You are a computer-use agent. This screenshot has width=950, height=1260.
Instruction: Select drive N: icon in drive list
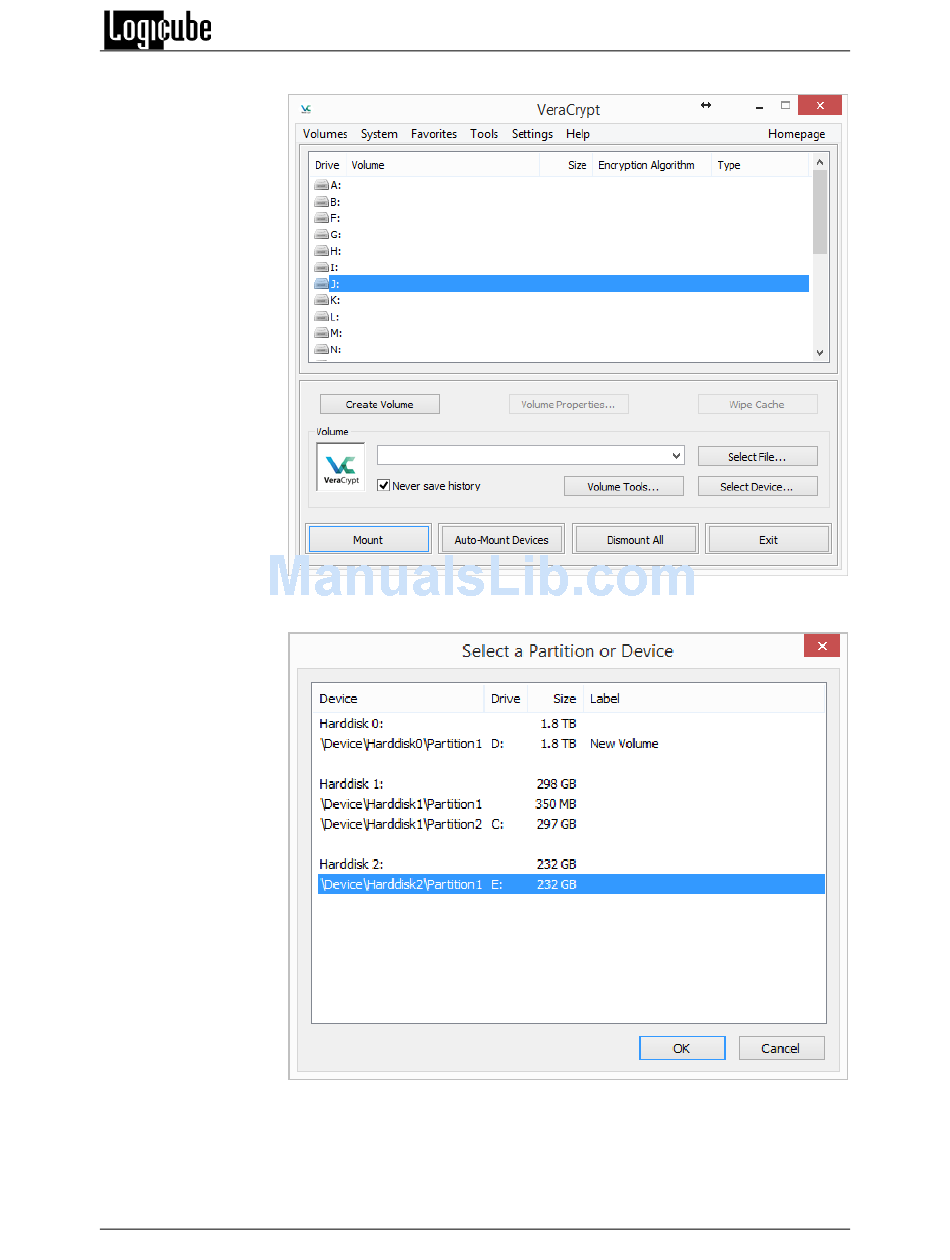click(x=322, y=350)
